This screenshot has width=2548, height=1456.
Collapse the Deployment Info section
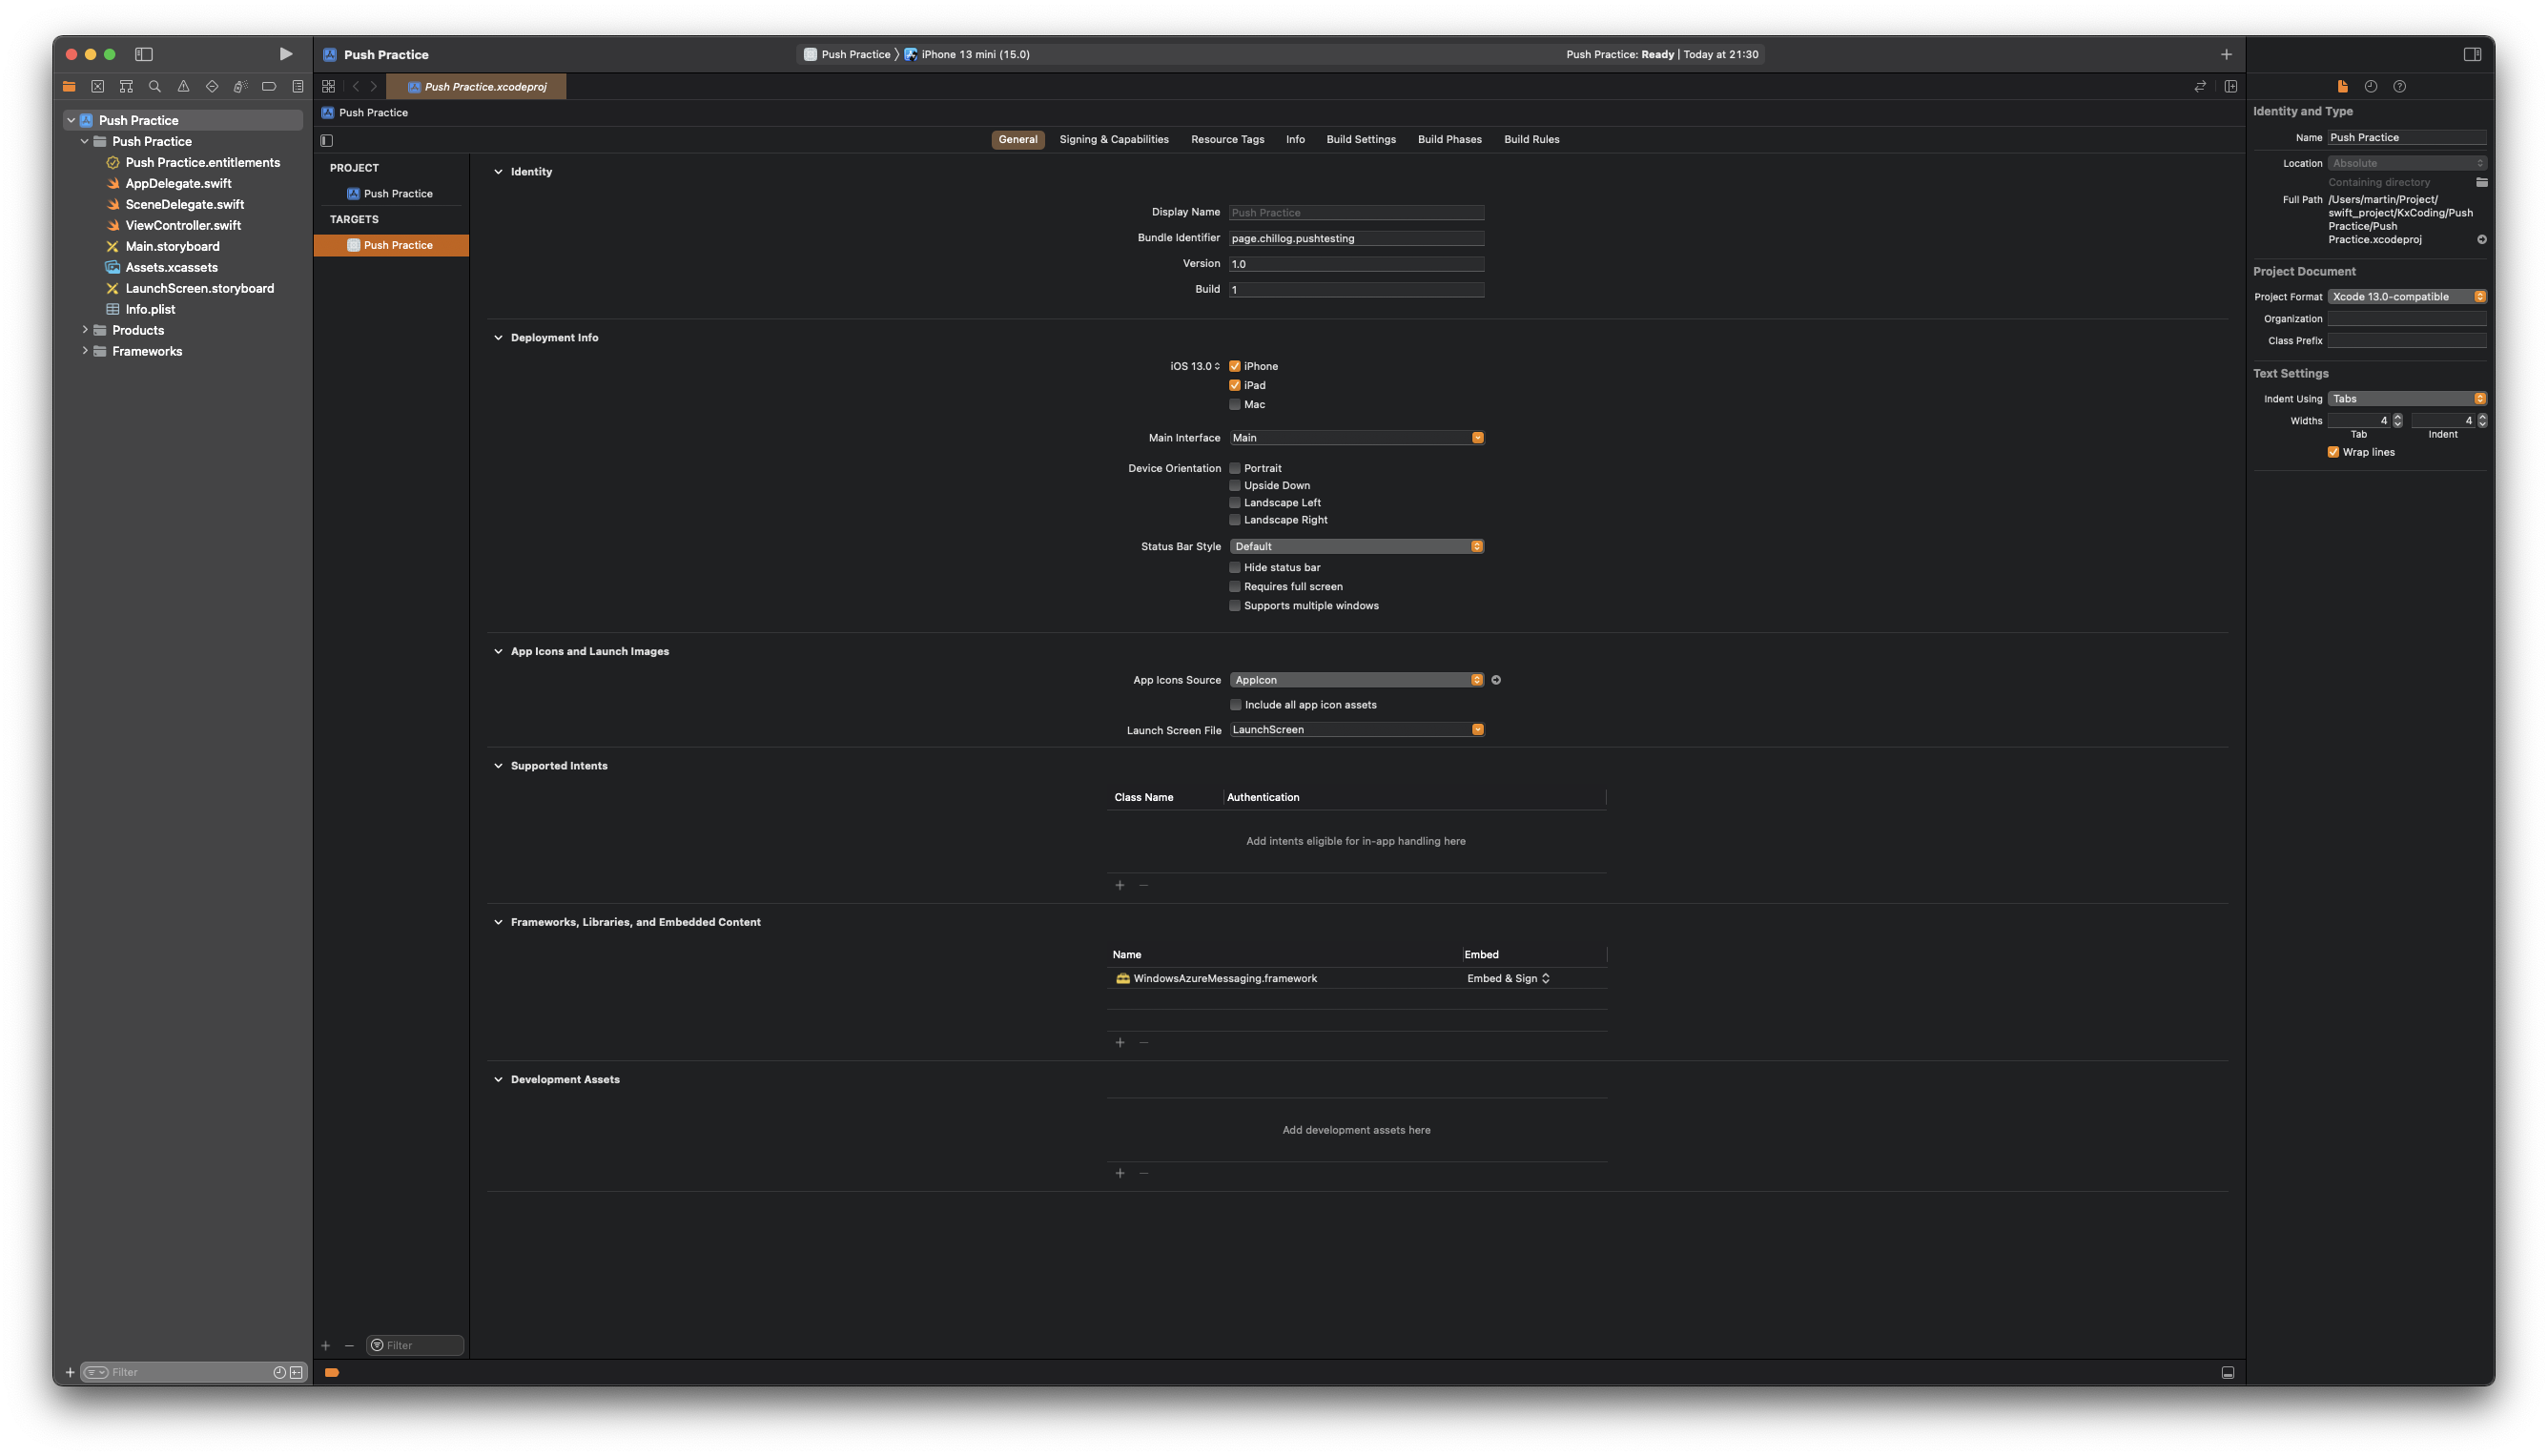(x=498, y=338)
